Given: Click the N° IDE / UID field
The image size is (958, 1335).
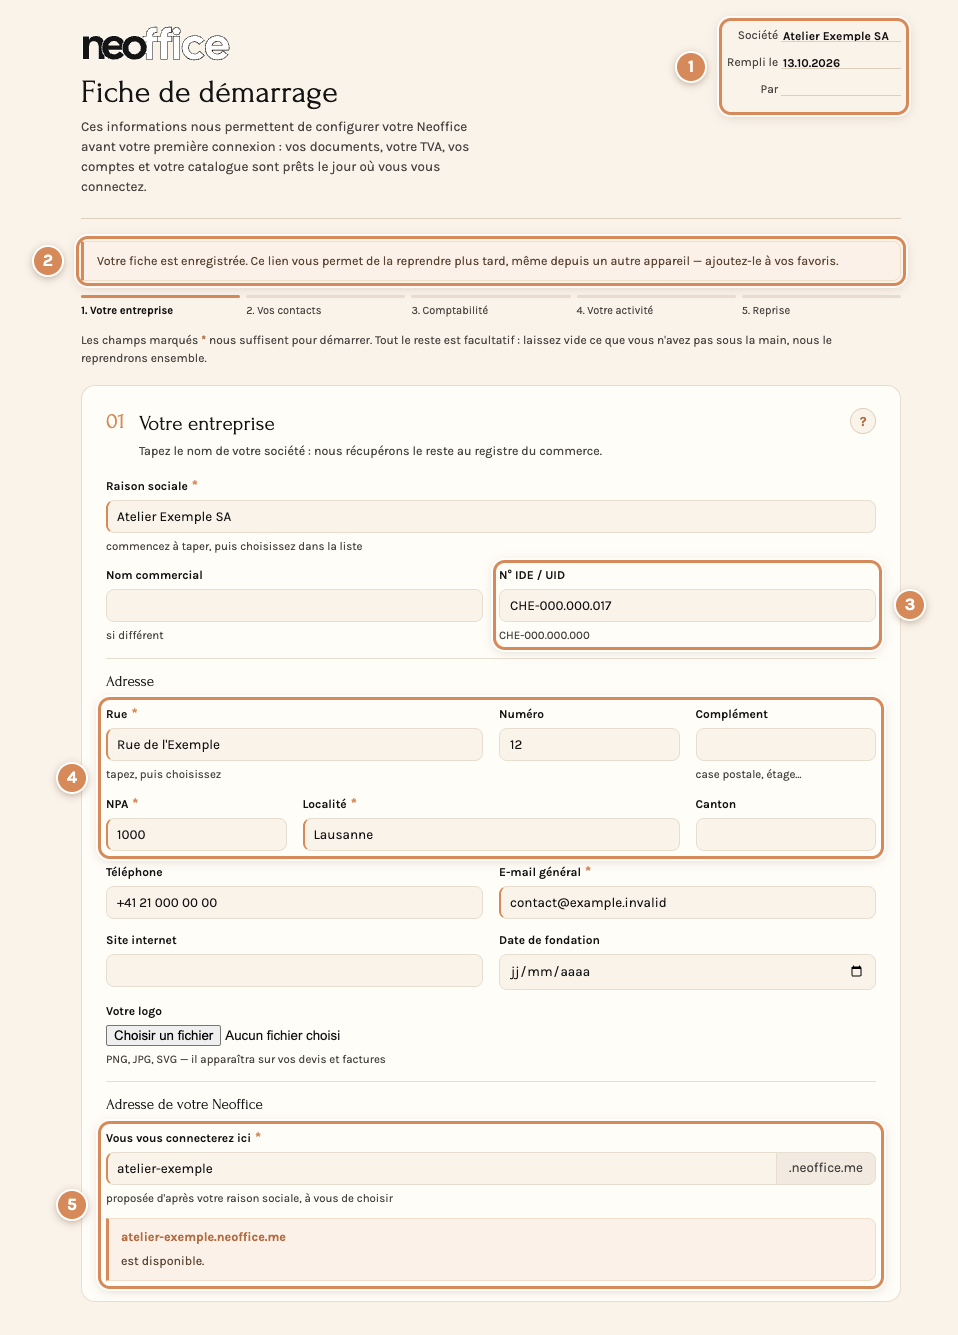Looking at the screenshot, I should (687, 606).
